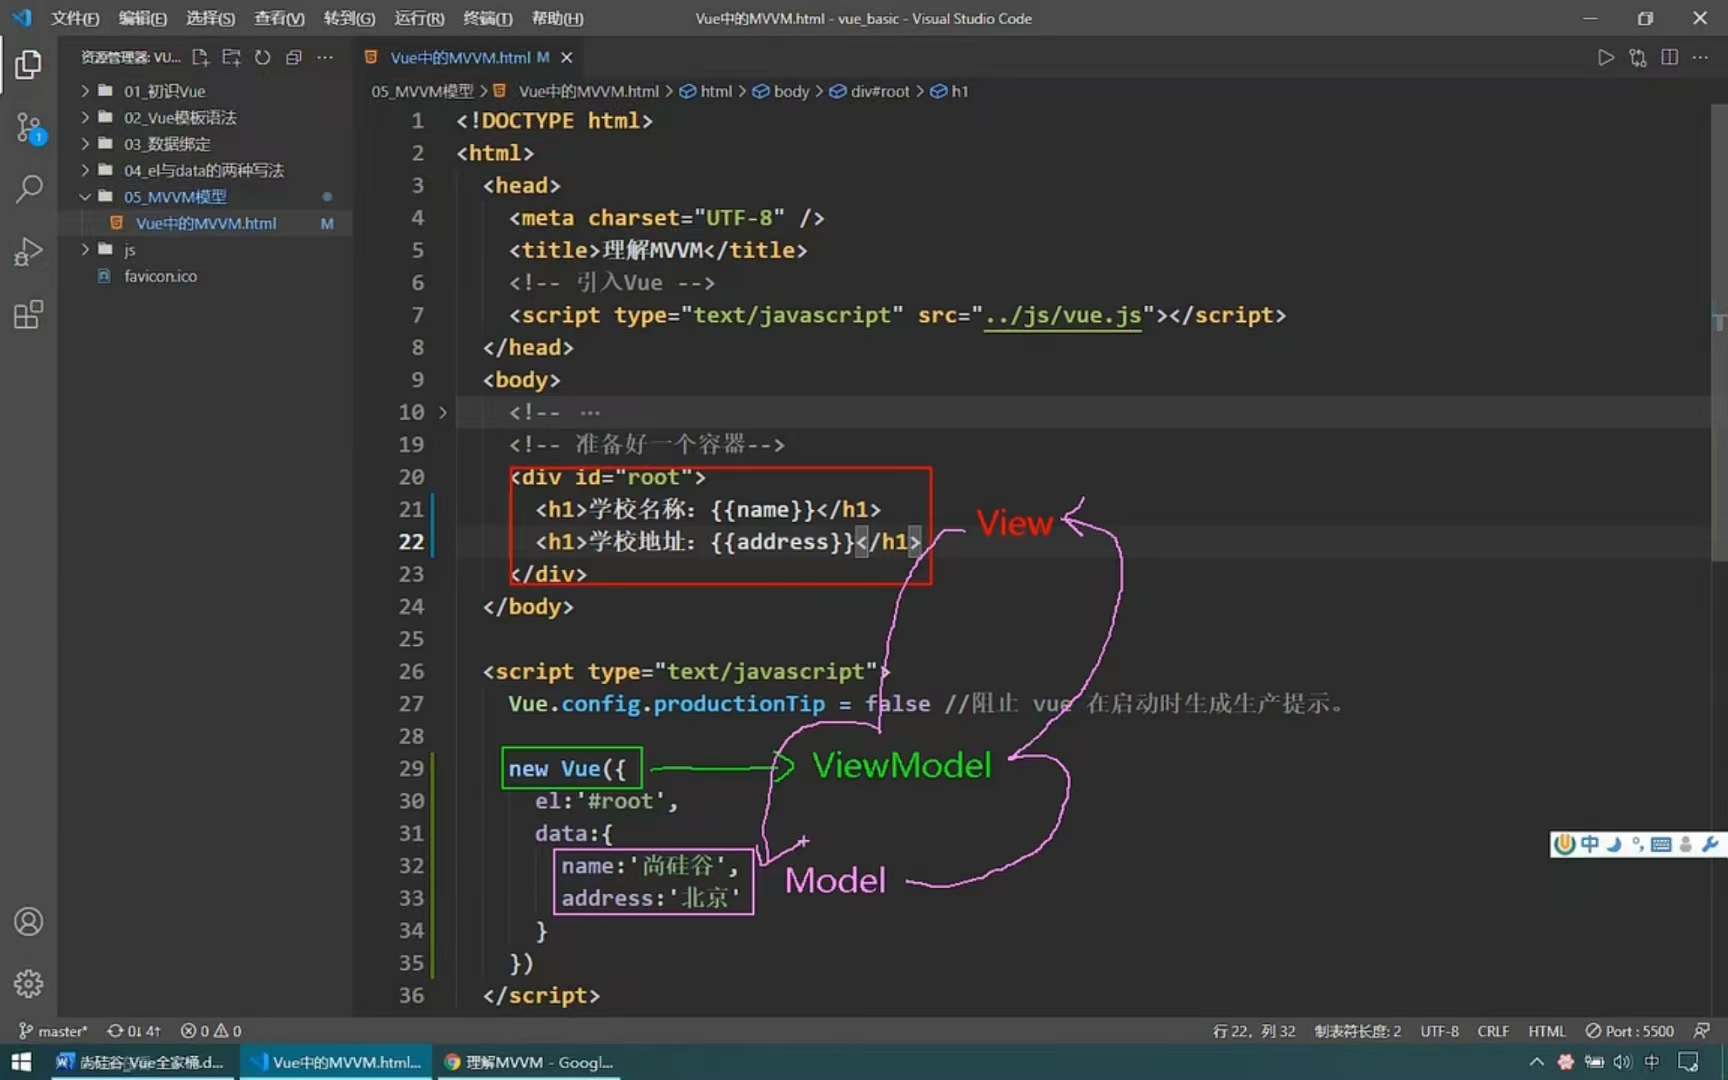
Task: Show hidden tray icons chevron
Action: 1536,1062
